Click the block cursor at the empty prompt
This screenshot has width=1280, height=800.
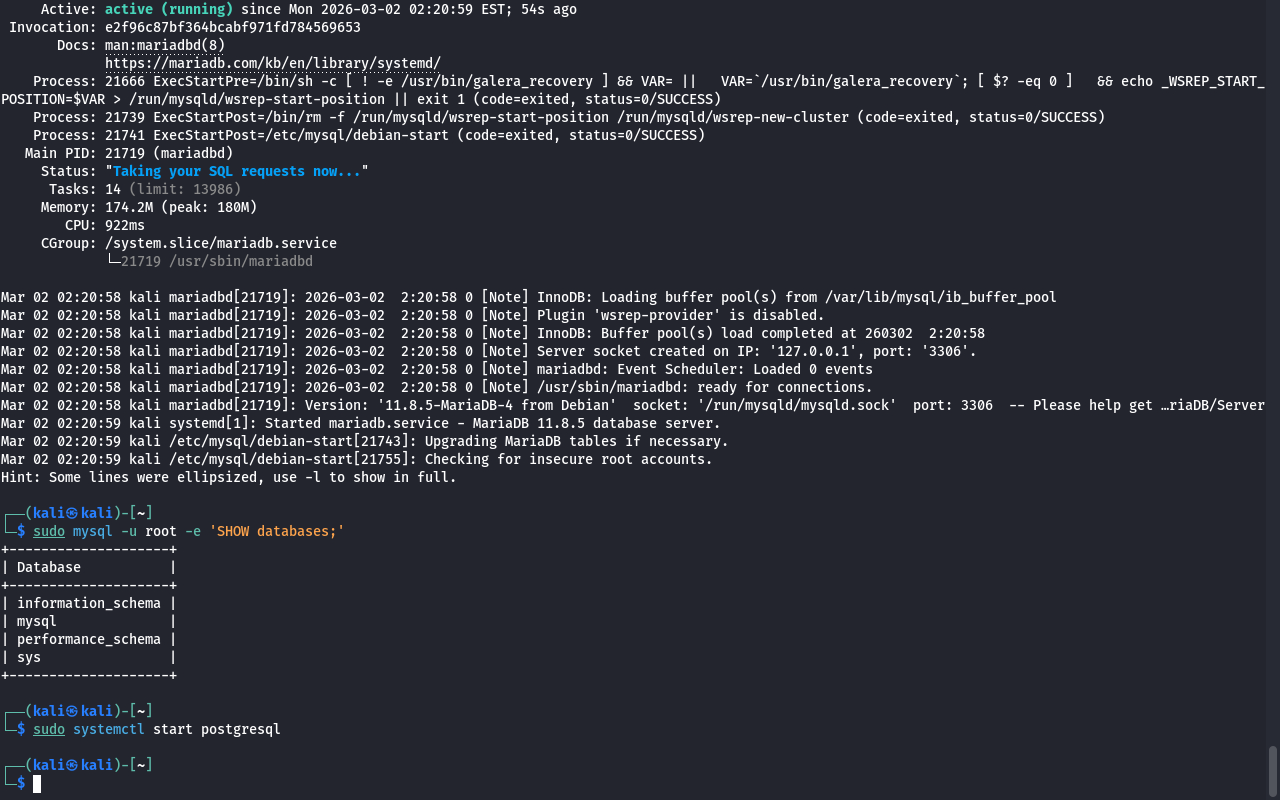[x=37, y=783]
